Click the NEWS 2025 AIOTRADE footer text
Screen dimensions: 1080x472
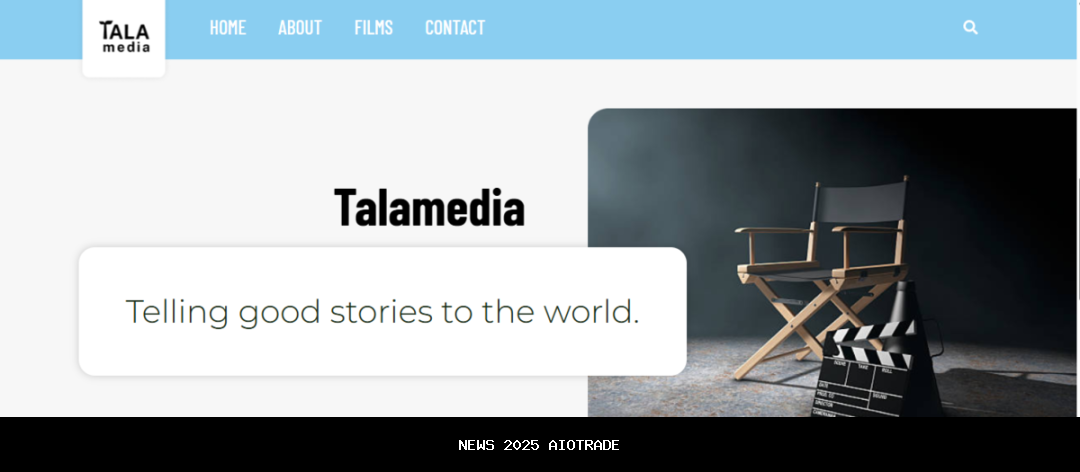coord(539,445)
